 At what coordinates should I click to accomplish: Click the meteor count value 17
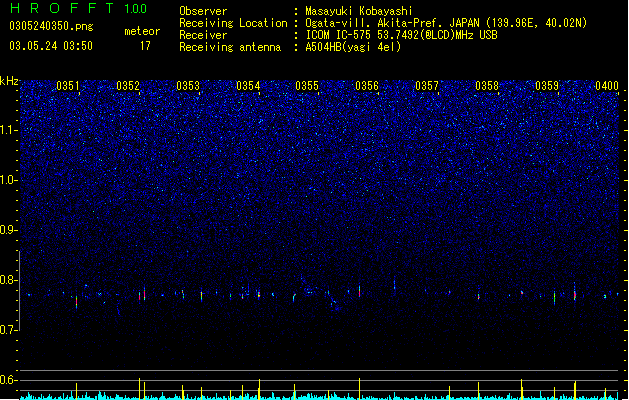click(145, 46)
